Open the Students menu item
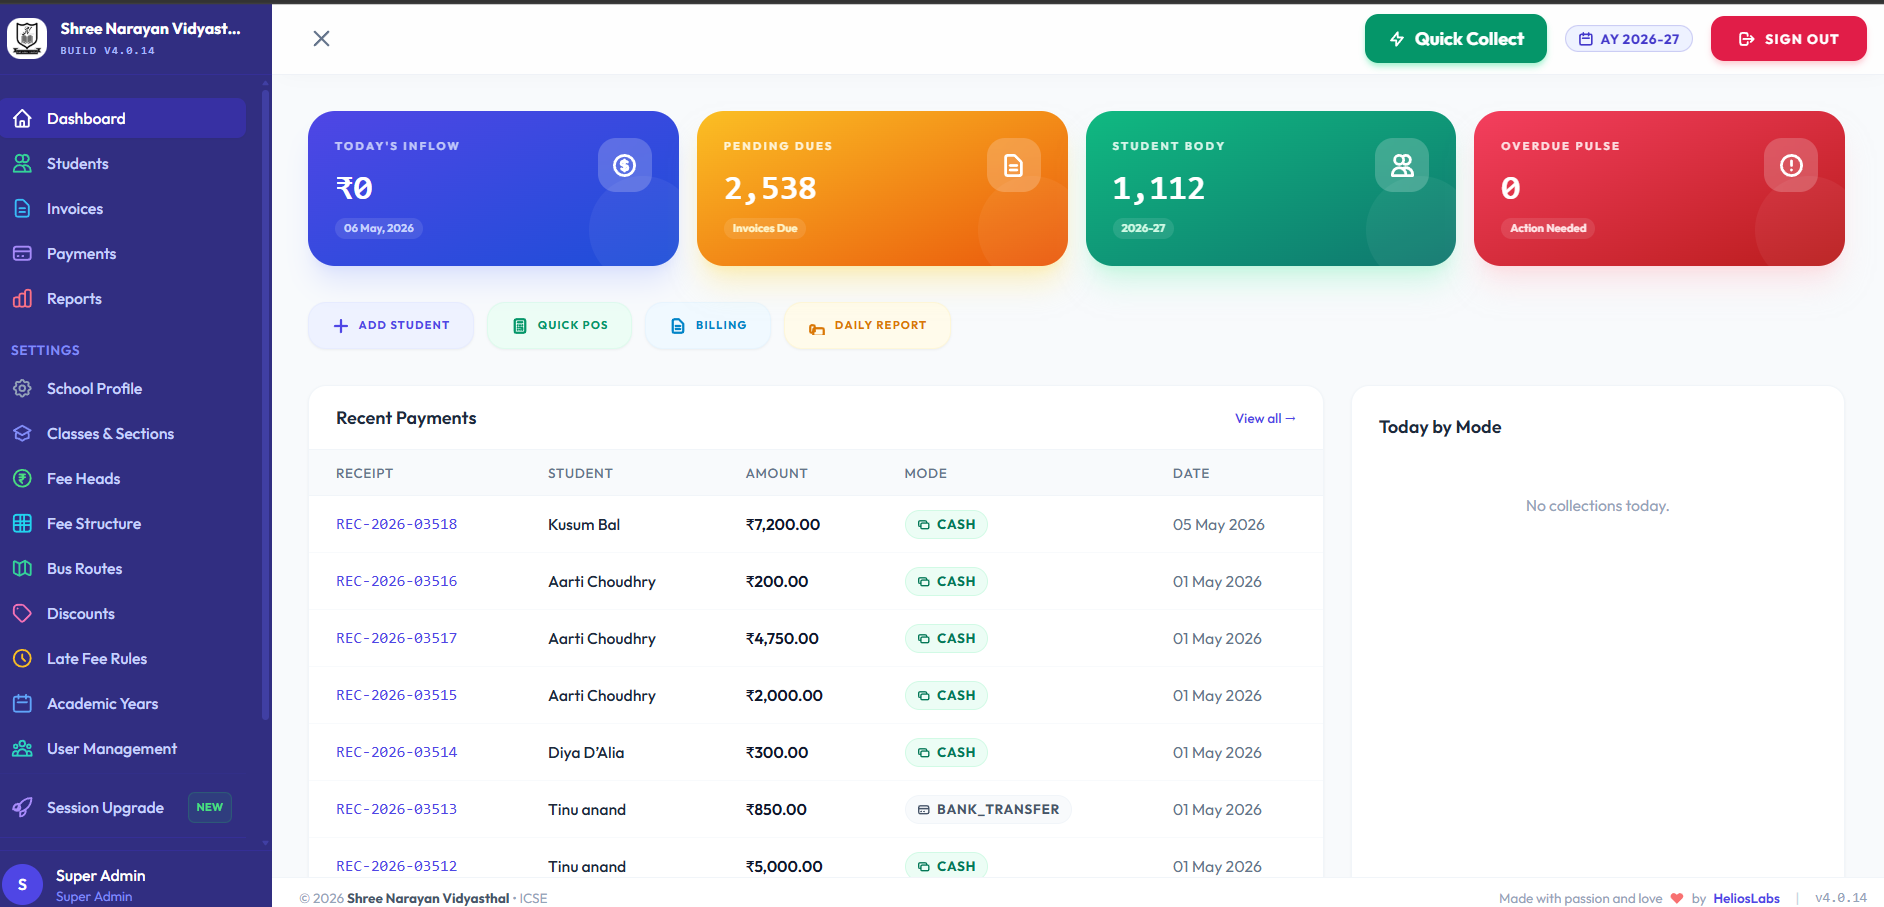Viewport: 1884px width, 907px height. (x=123, y=163)
